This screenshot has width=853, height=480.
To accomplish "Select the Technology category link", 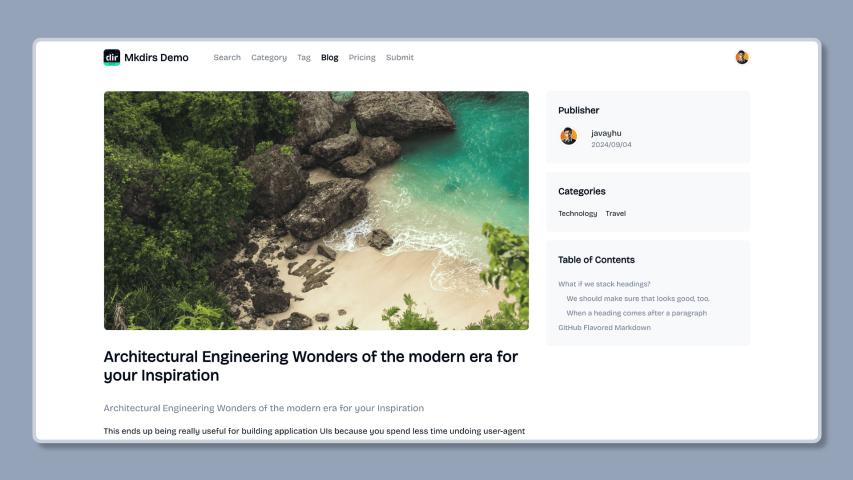I will click(577, 213).
